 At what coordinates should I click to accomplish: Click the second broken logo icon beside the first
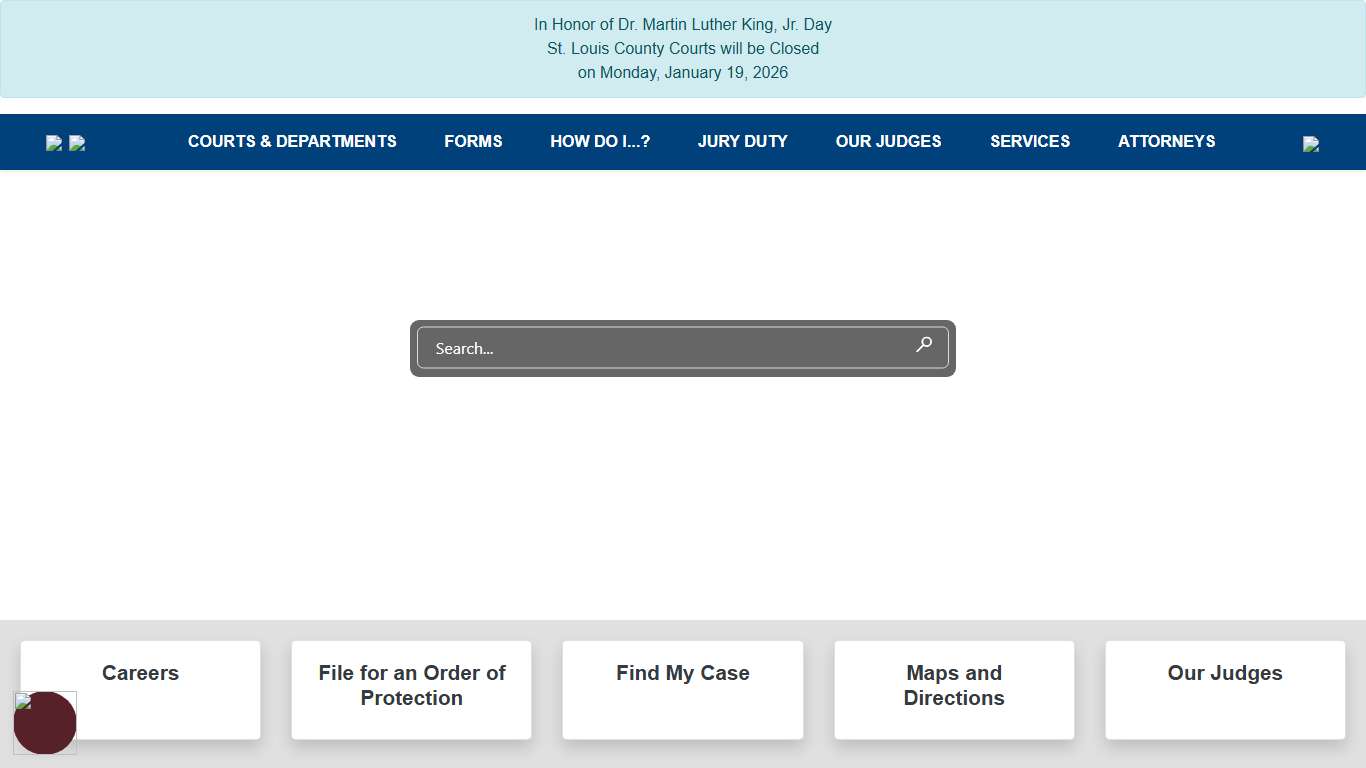point(77,143)
